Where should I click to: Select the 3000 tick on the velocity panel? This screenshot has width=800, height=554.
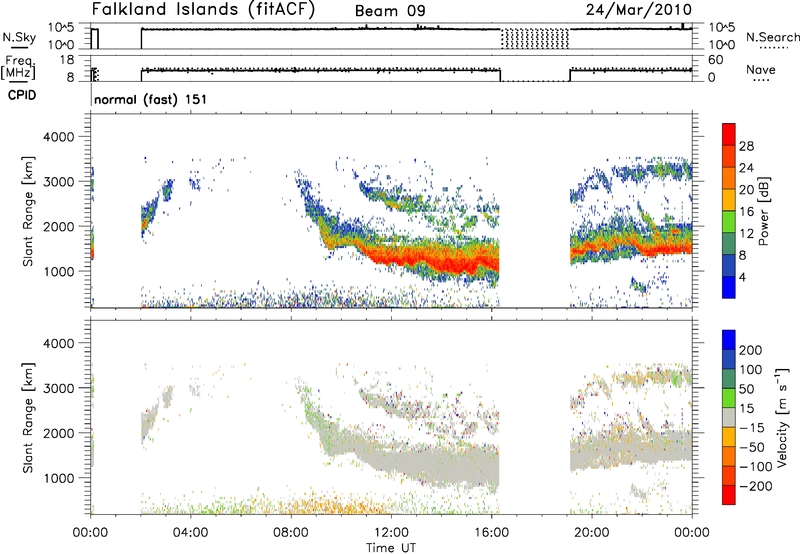point(58,388)
